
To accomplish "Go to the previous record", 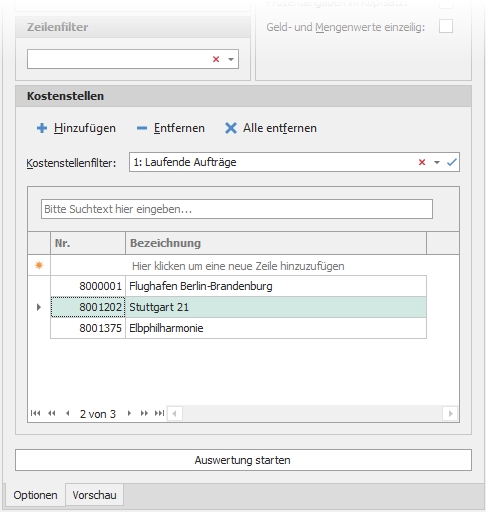I will [x=68, y=413].
